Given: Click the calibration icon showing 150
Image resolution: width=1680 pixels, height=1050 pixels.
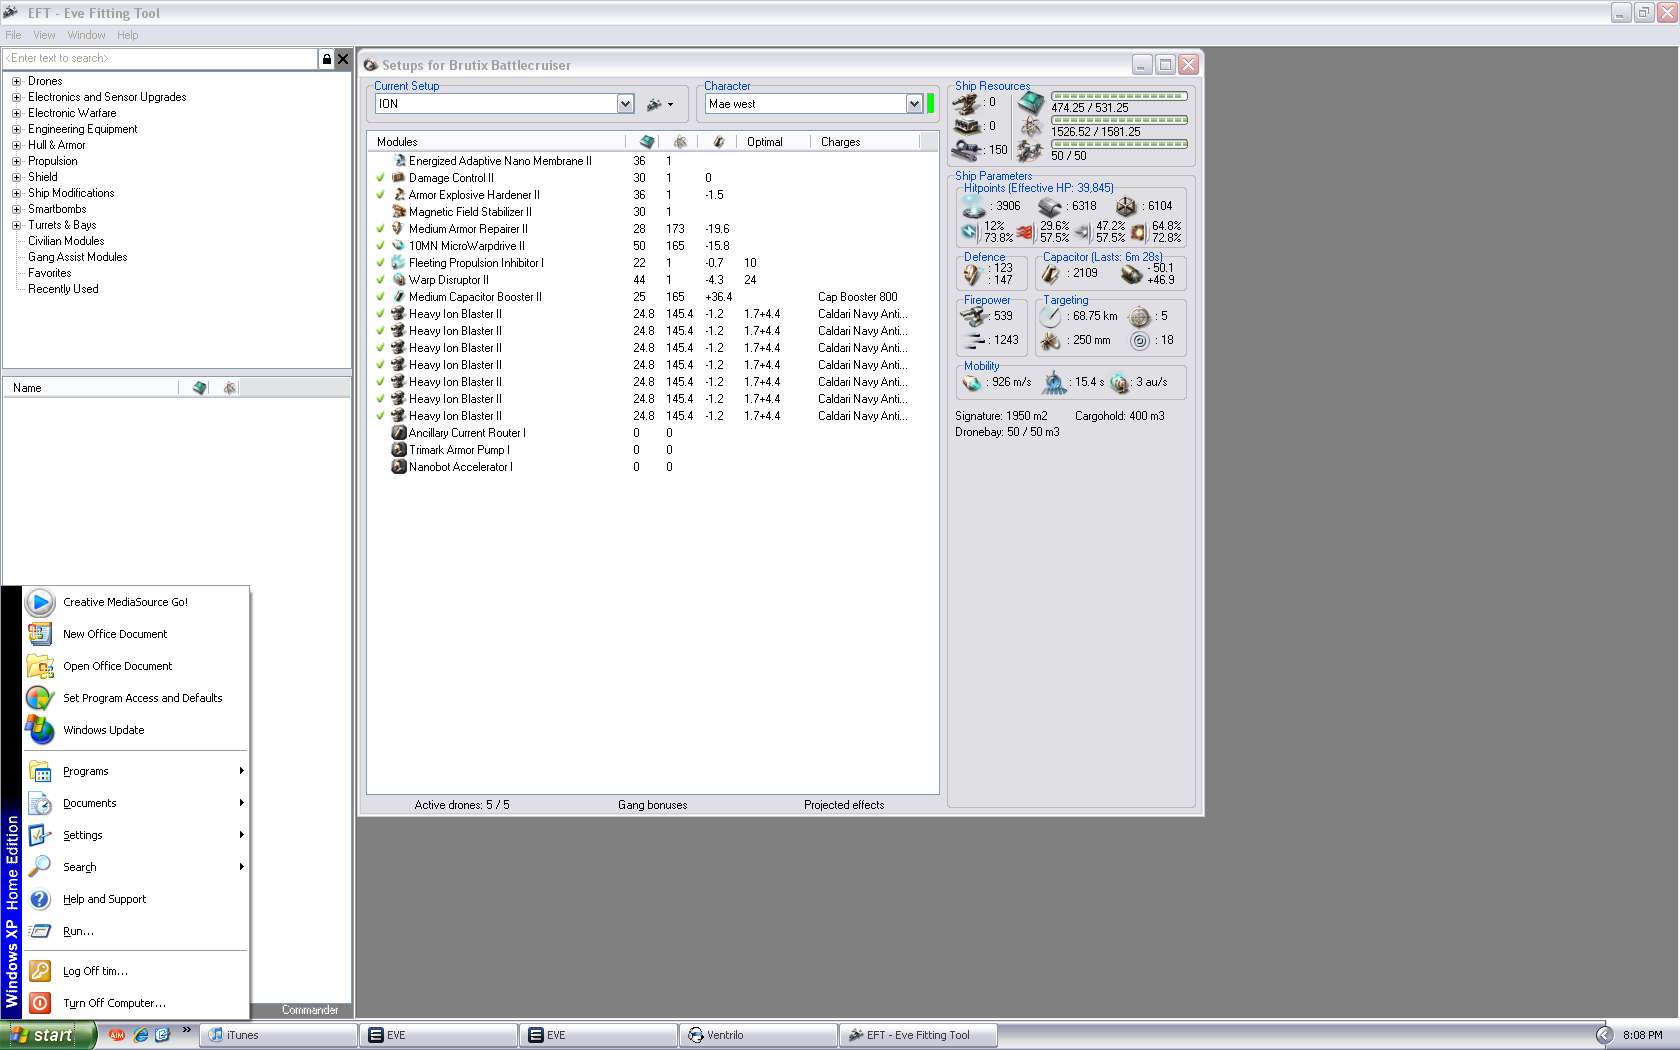Looking at the screenshot, I should (966, 150).
